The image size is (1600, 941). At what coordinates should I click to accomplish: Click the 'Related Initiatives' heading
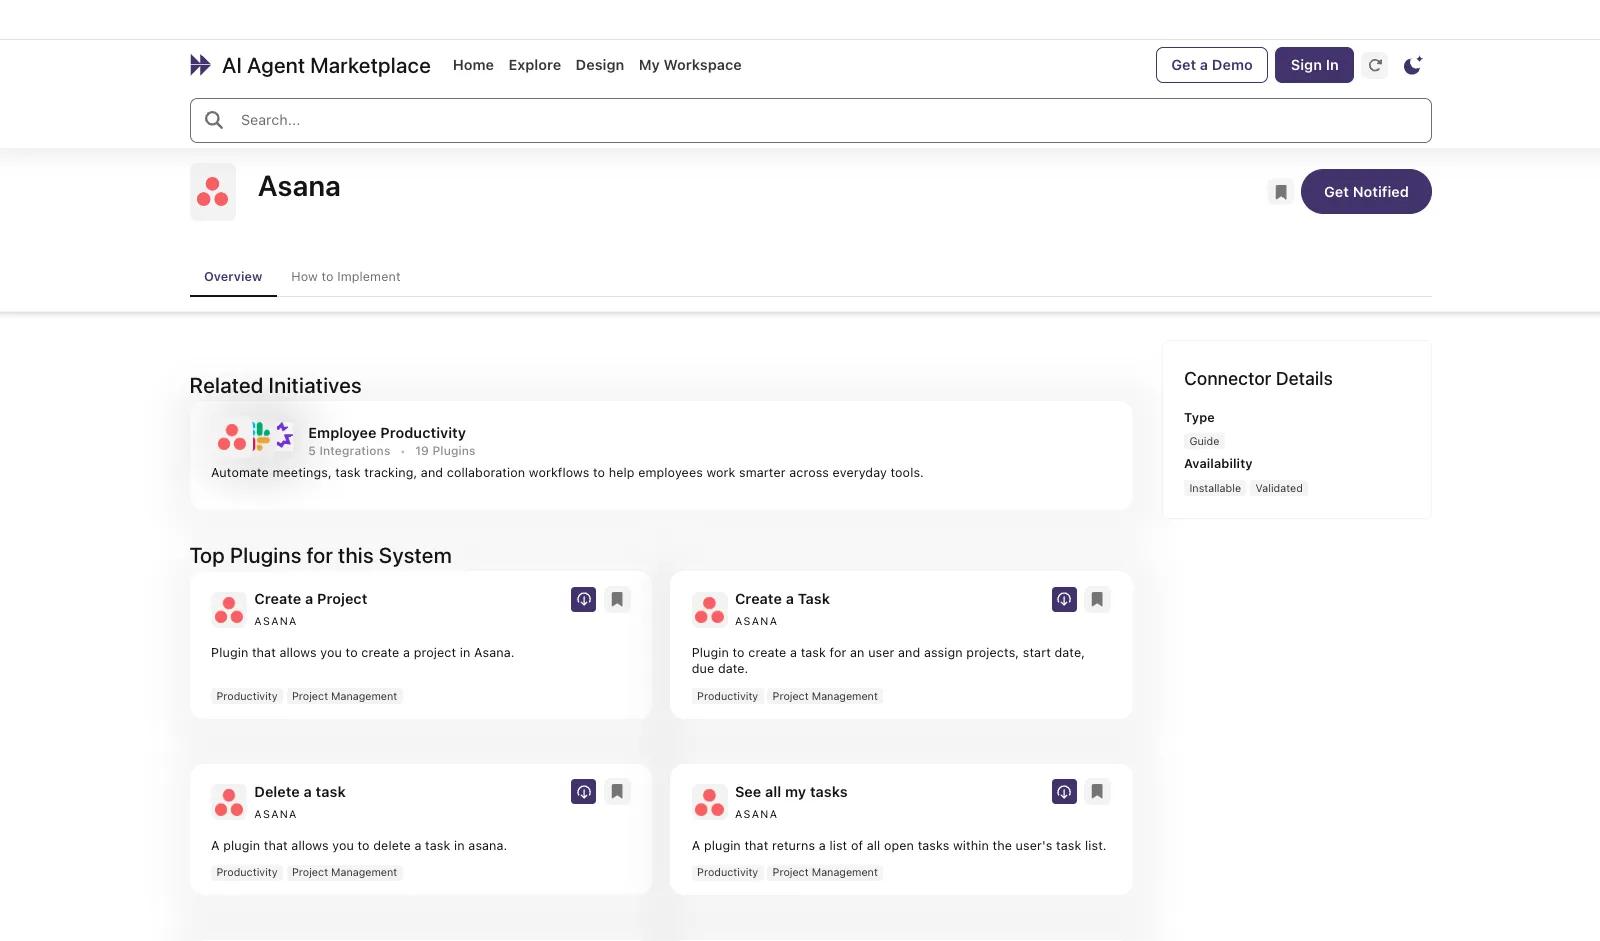click(275, 386)
